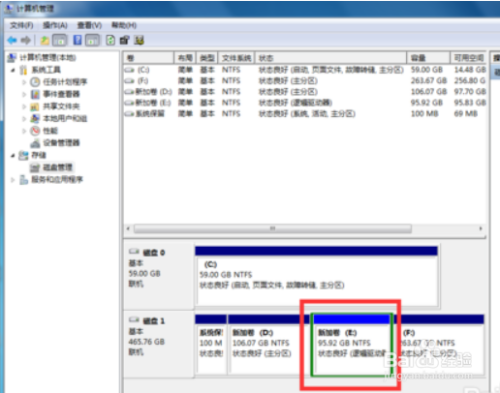Expand the 事件查看器 tree node

pyautogui.click(x=24, y=94)
